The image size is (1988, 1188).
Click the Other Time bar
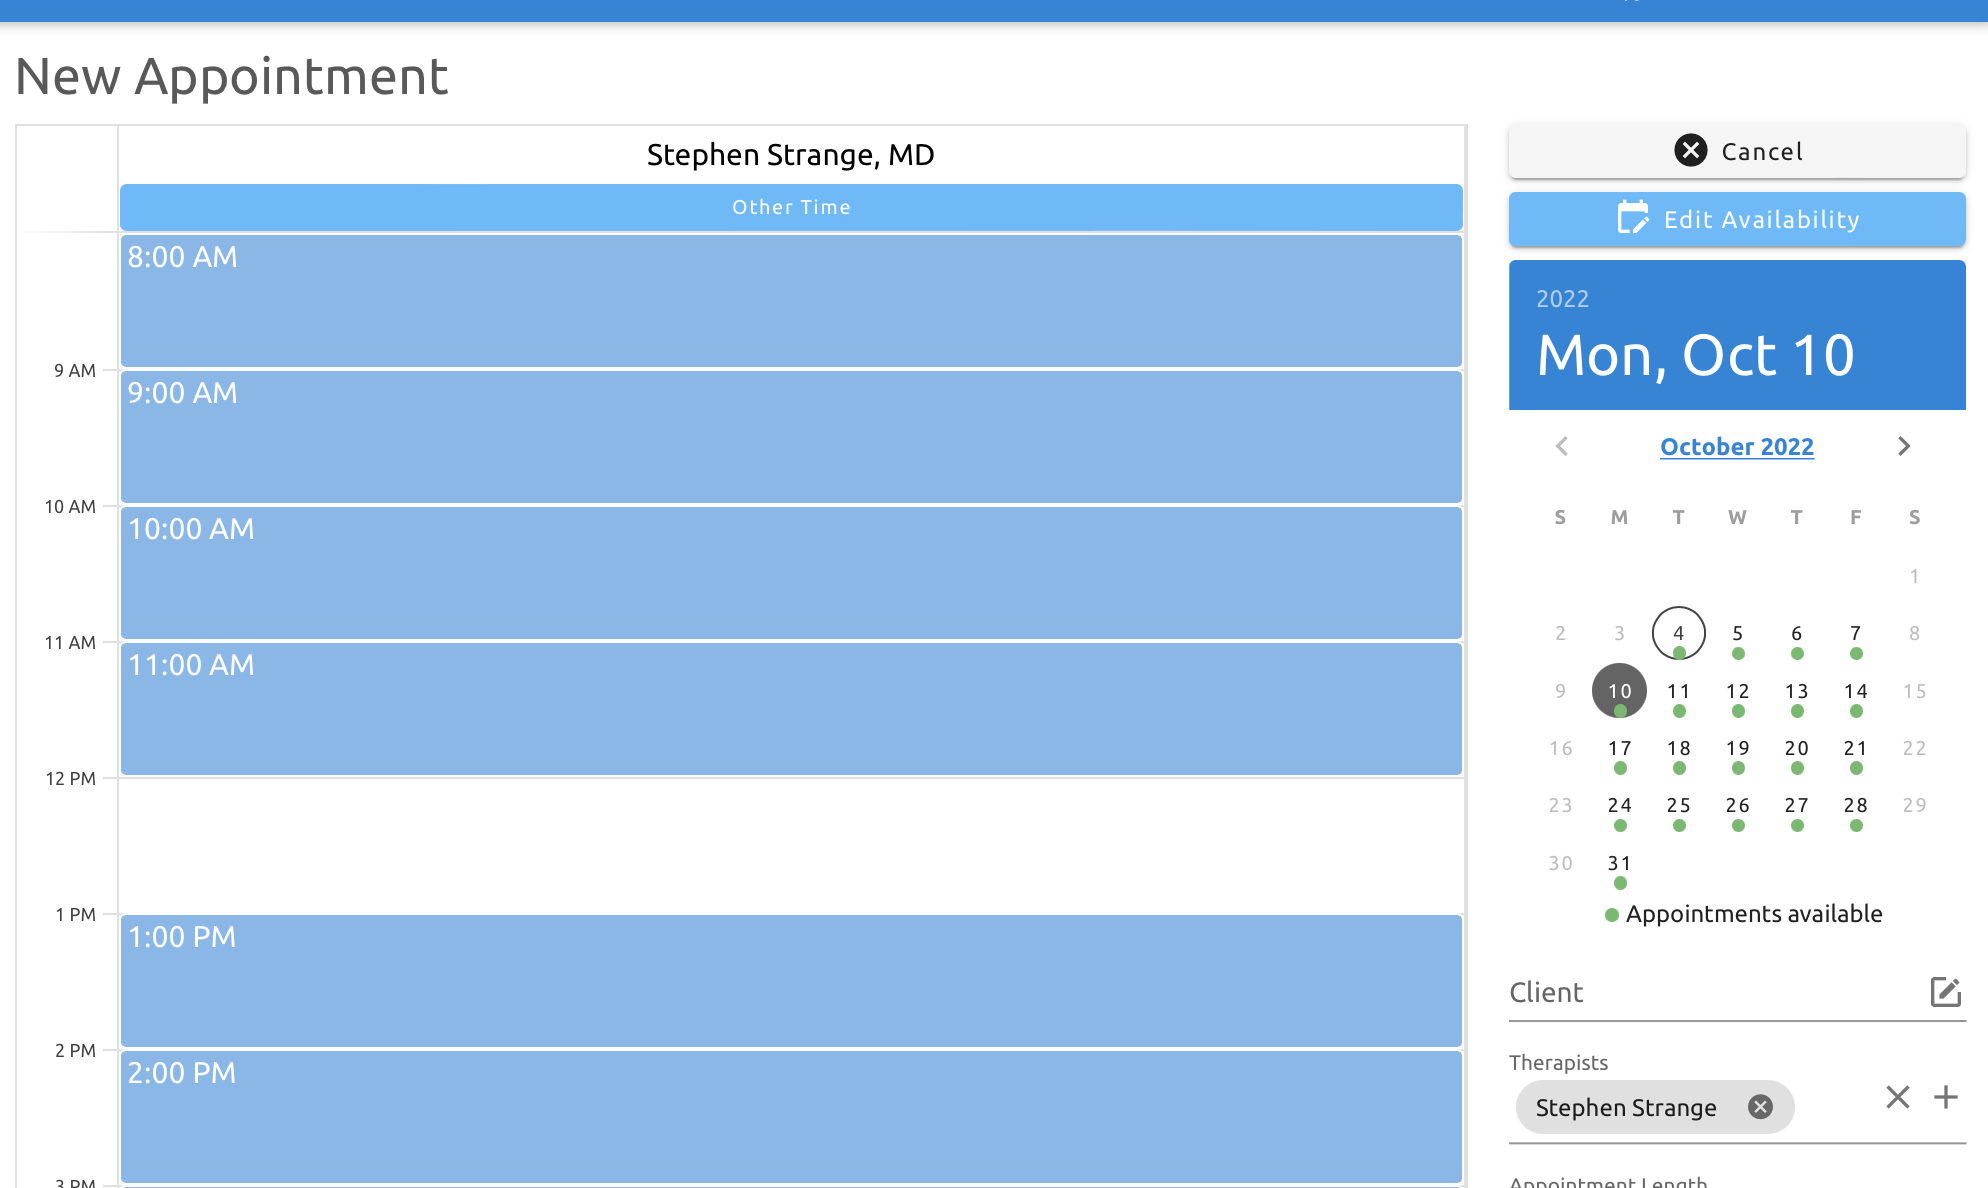(790, 207)
